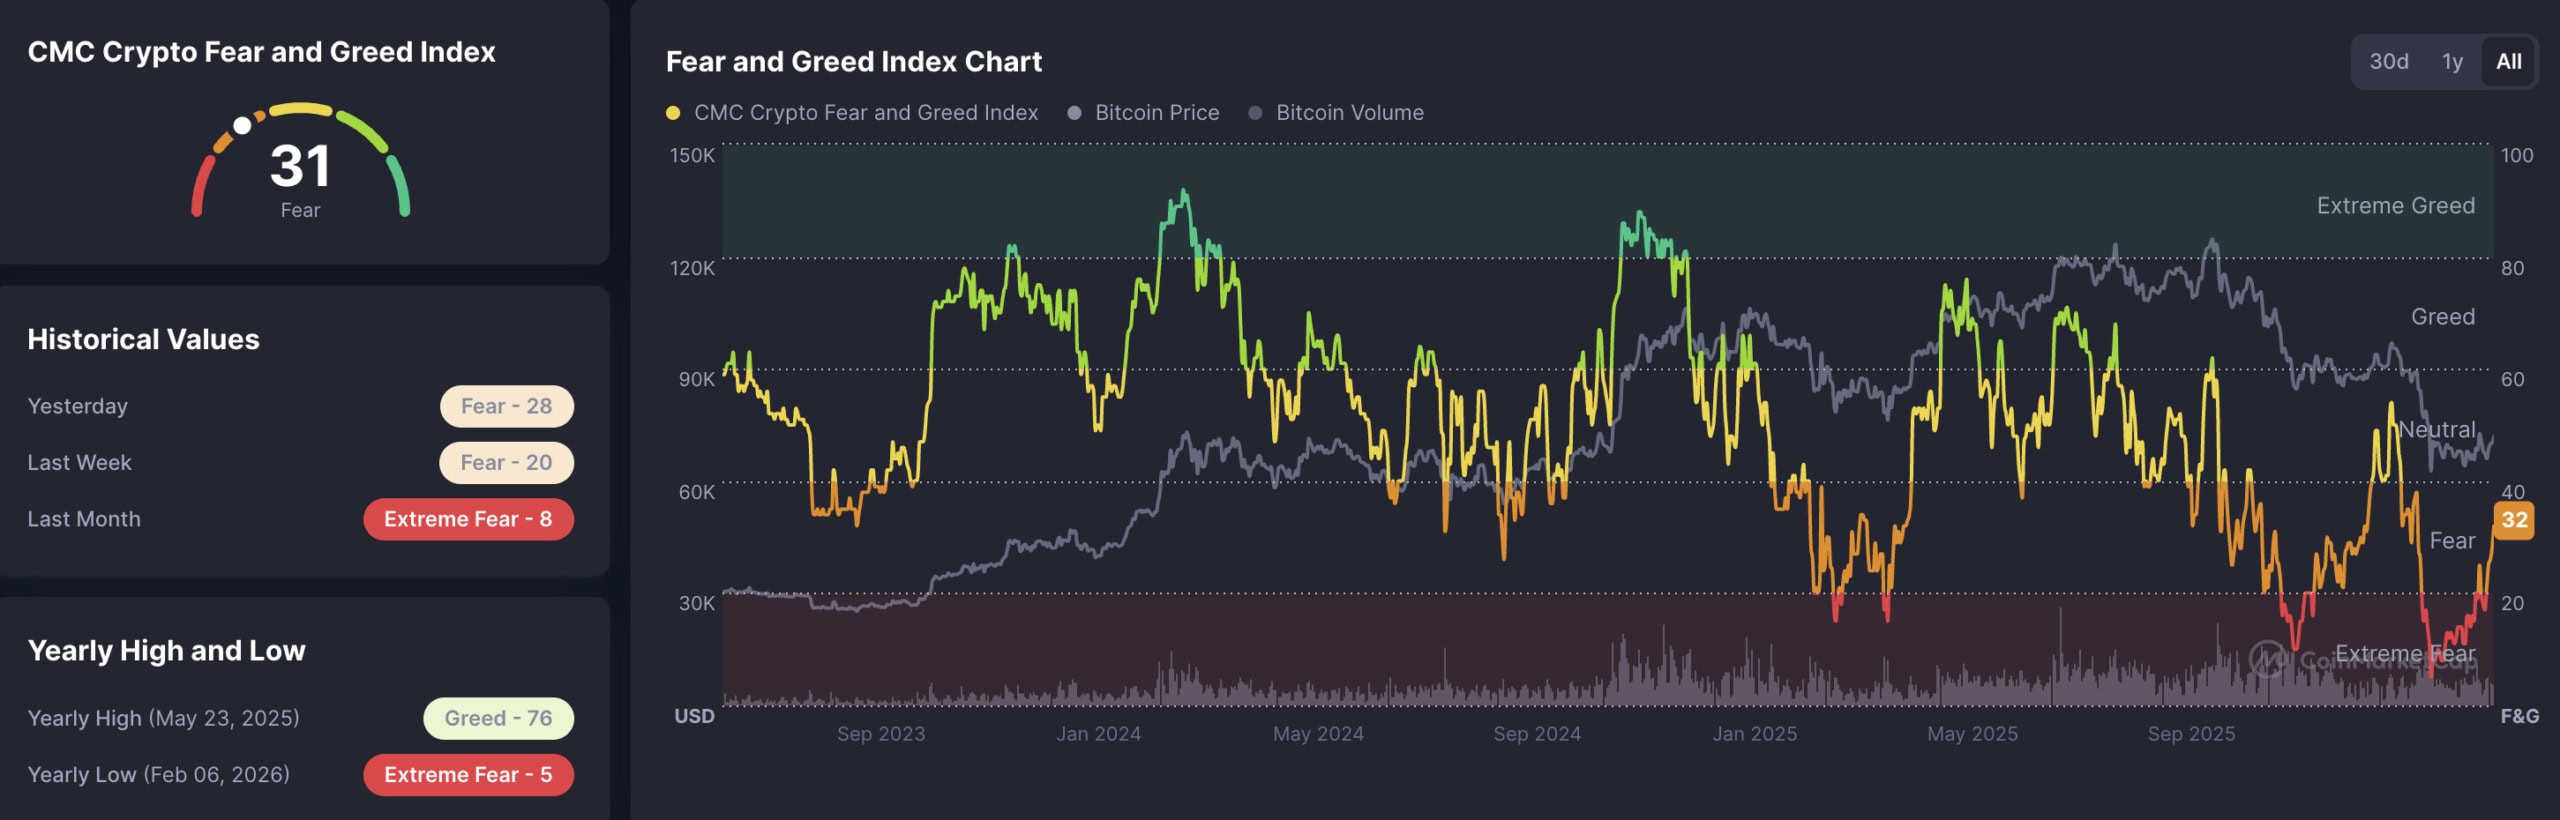
Task: Select the 1y chart range
Action: coord(2452,62)
